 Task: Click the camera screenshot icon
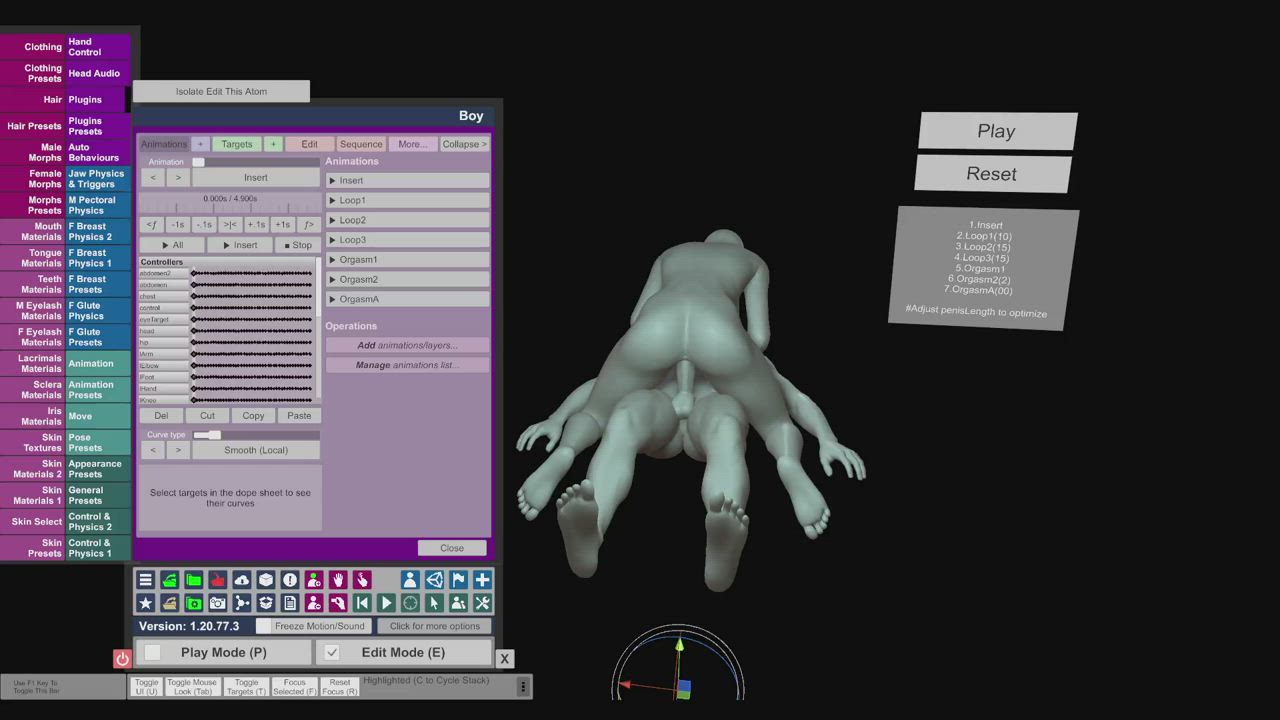pyautogui.click(x=218, y=603)
